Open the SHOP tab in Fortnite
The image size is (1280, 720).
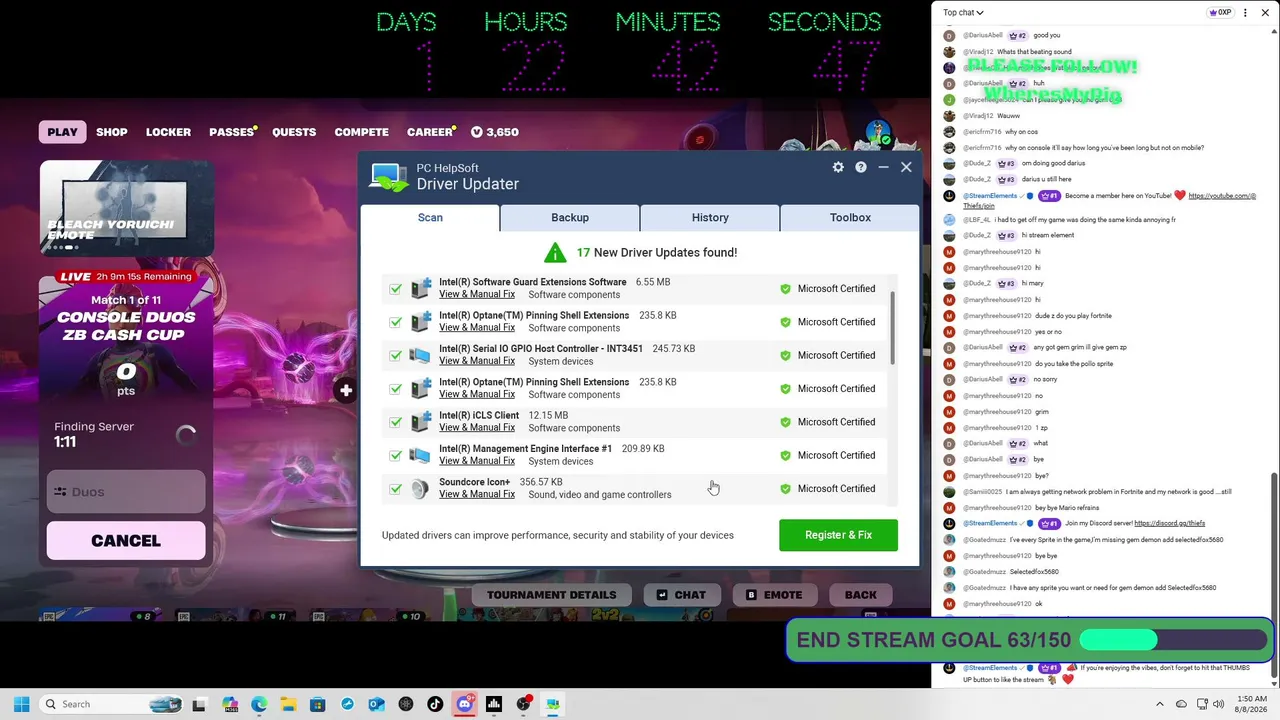(112, 132)
